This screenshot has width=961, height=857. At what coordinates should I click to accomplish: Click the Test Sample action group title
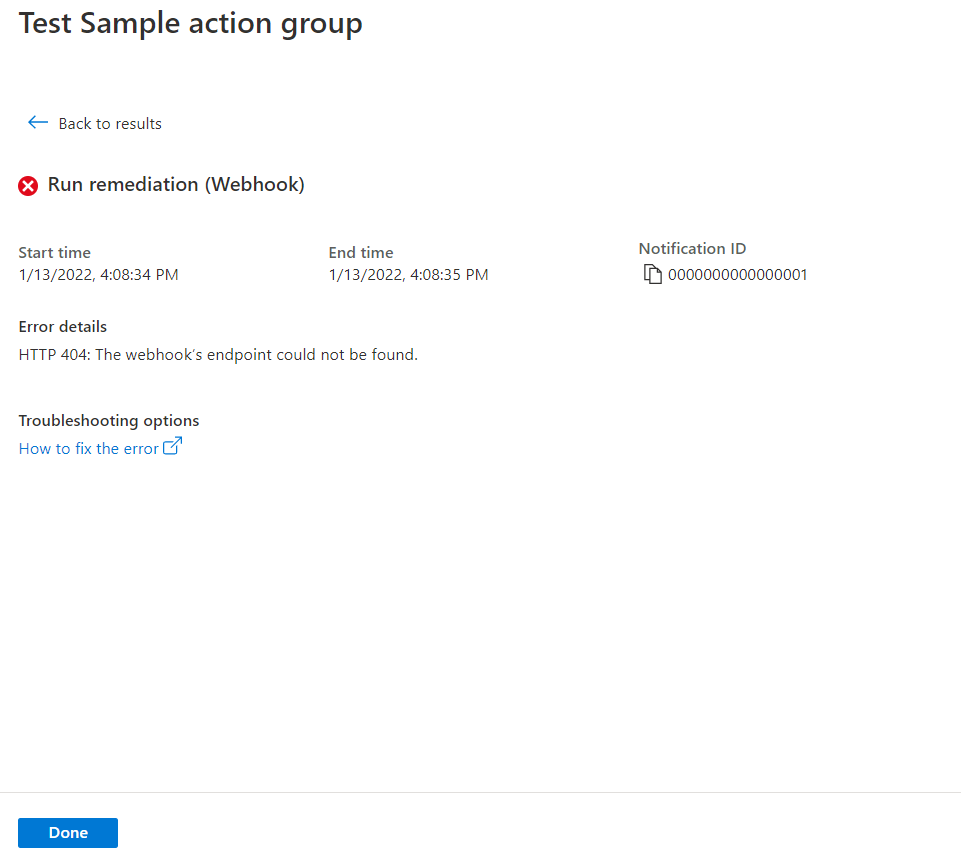(x=191, y=24)
